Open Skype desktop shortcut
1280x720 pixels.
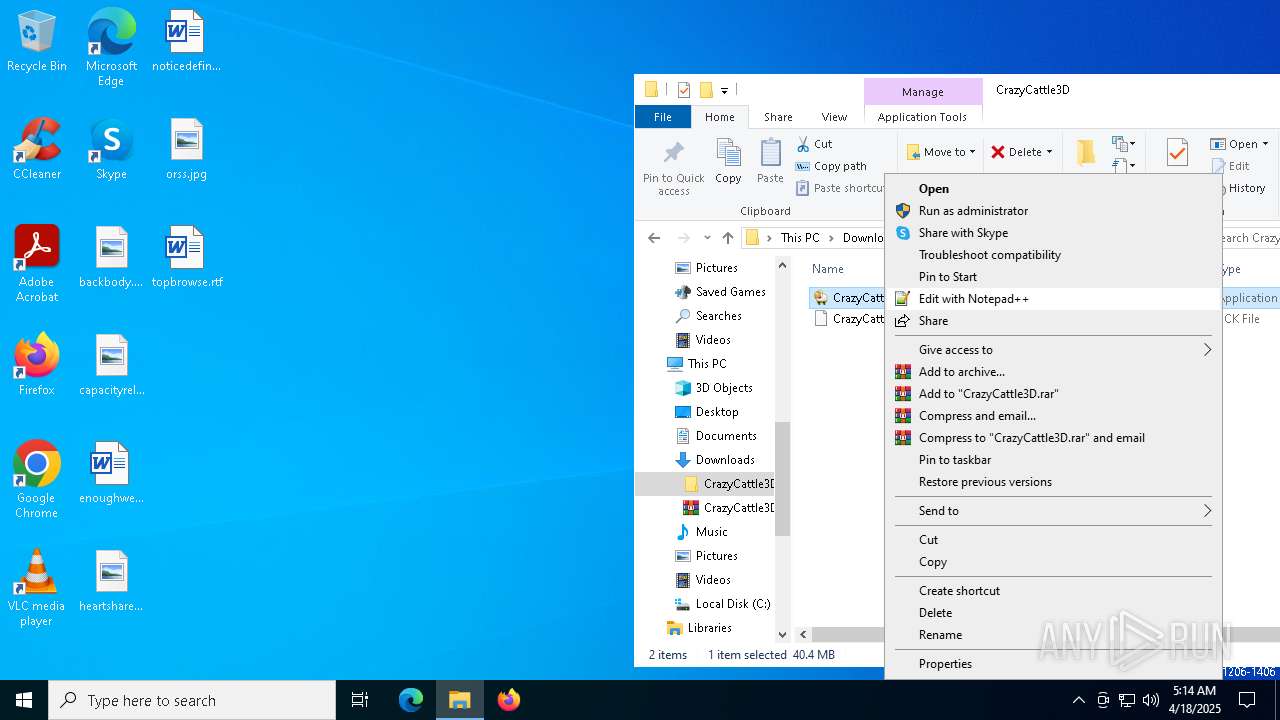(x=111, y=150)
